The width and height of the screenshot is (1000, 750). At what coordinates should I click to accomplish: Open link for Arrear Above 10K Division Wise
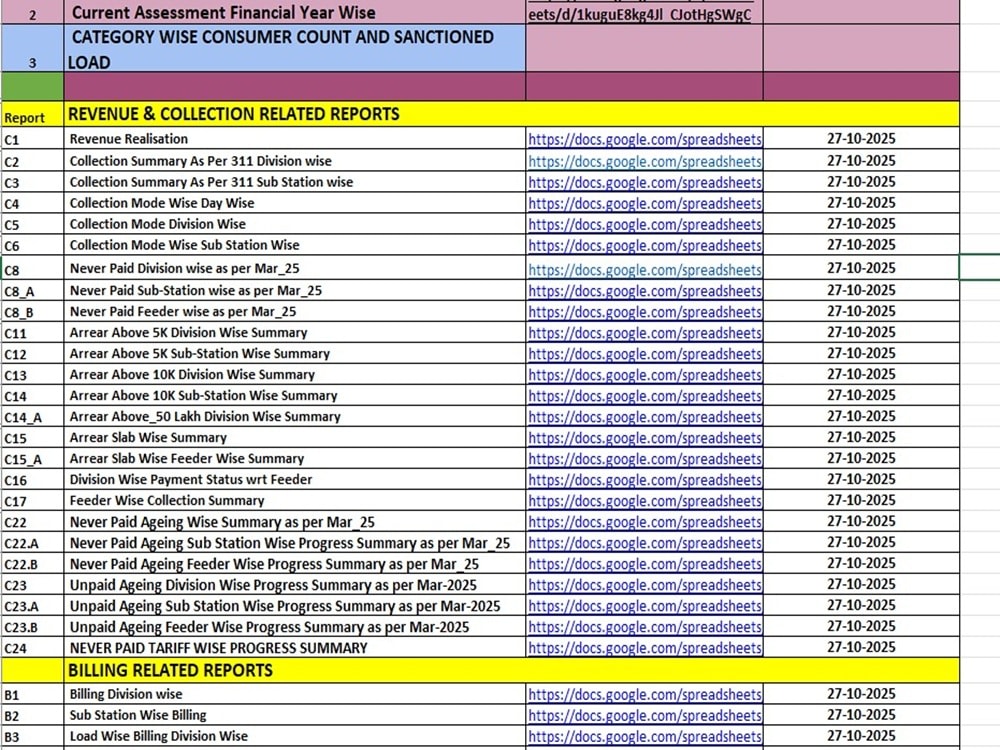tap(645, 375)
